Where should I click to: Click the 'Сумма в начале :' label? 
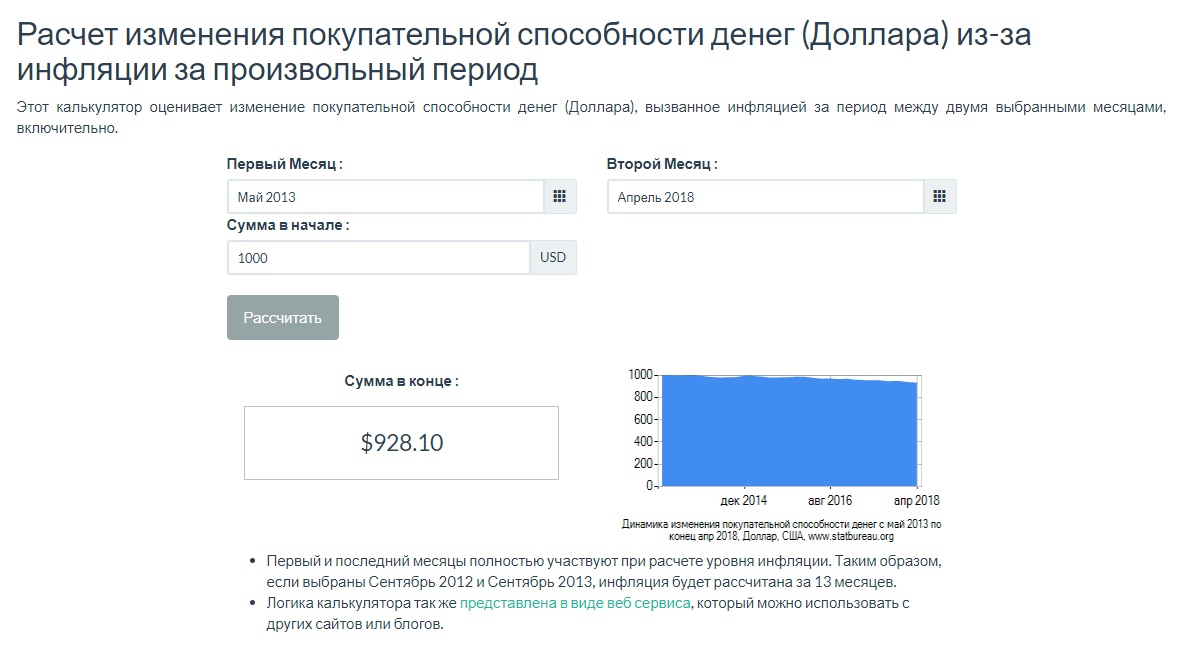pos(288,225)
